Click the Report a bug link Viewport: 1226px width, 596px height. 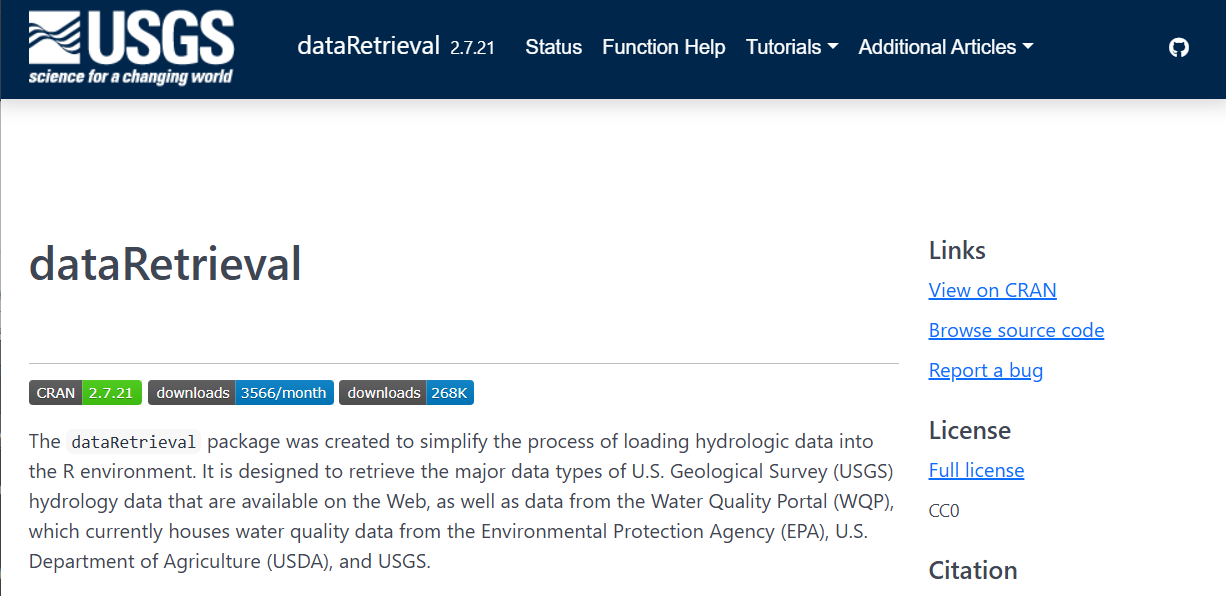(985, 370)
